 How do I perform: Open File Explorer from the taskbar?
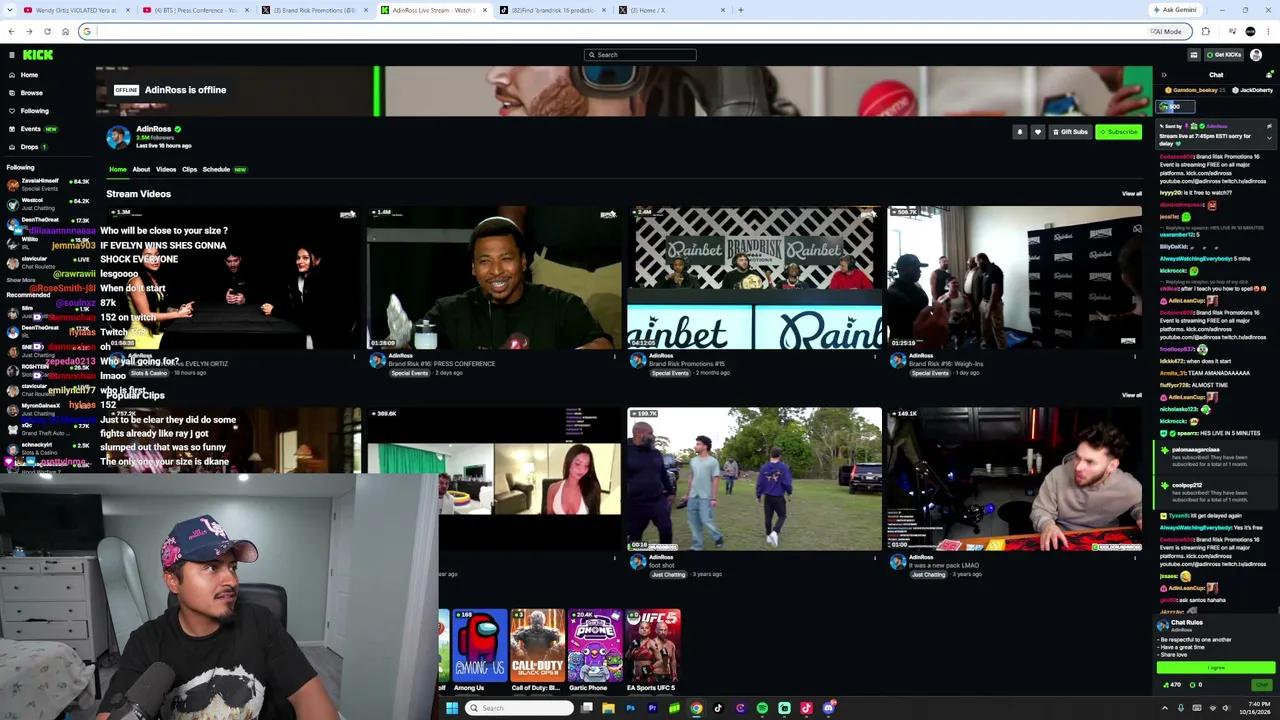point(608,708)
